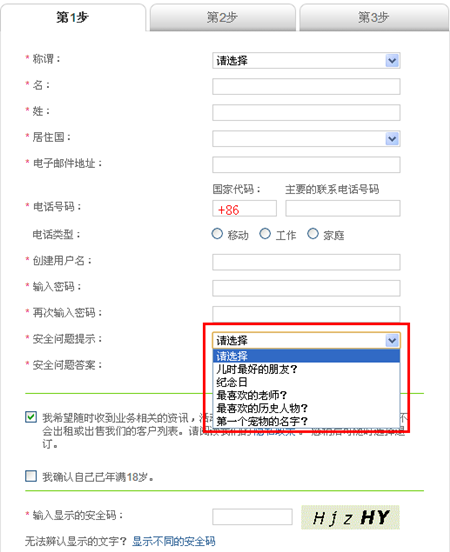Select the 家庭 phone type radio

313,234
